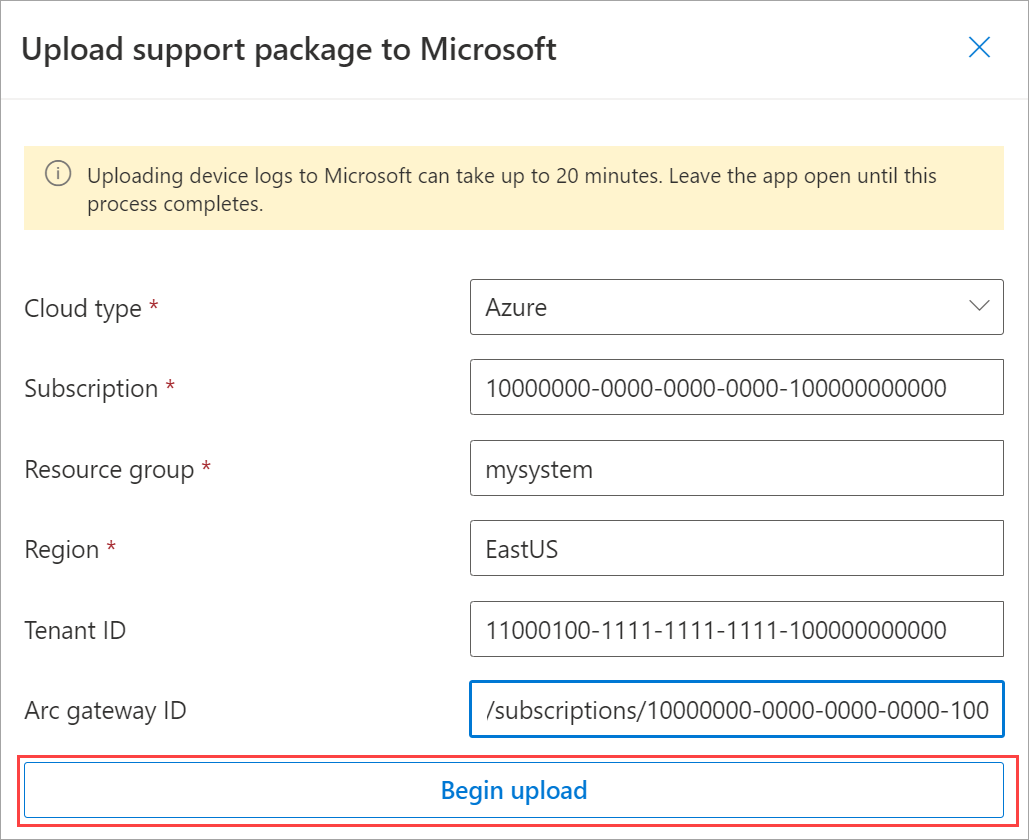Close the upload support package dialog
This screenshot has width=1029, height=840.
979,48
